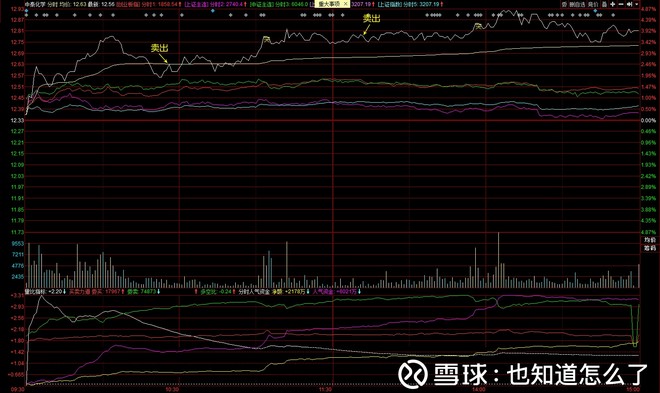Click the first 卖出 sell annotation label

click(160, 48)
